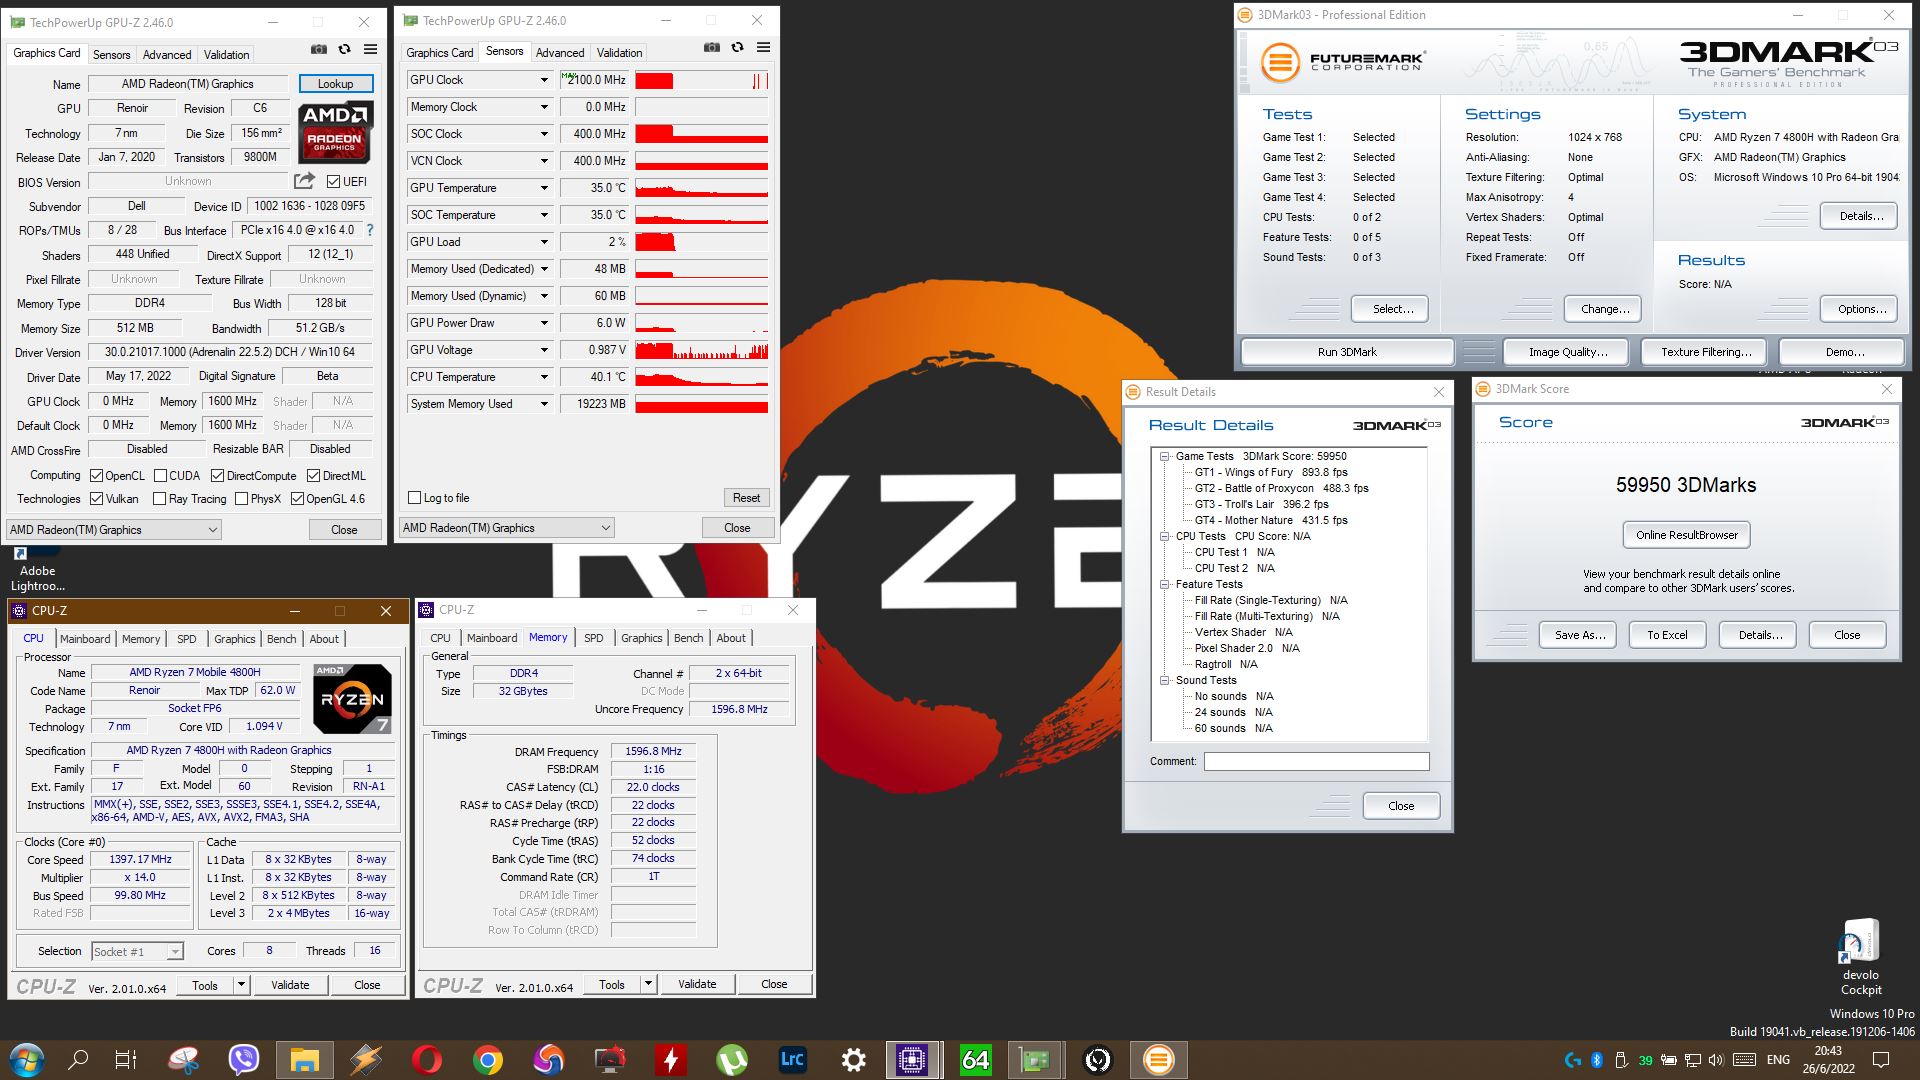Open the Windows Start button
Image resolution: width=1920 pixels, height=1080 pixels.
point(26,1060)
